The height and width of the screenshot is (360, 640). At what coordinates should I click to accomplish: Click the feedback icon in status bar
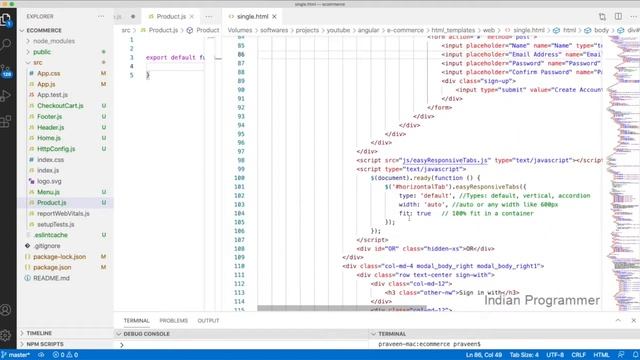621,355
